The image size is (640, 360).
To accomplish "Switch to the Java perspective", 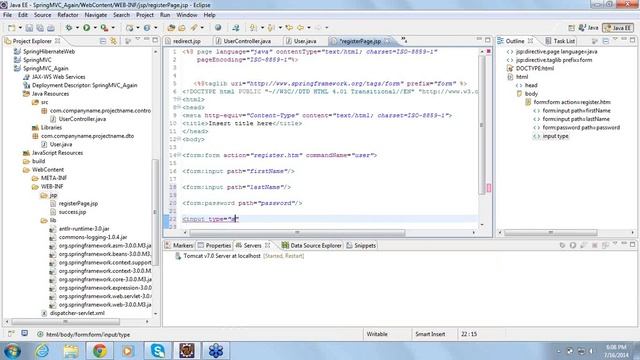I will 589,28.
